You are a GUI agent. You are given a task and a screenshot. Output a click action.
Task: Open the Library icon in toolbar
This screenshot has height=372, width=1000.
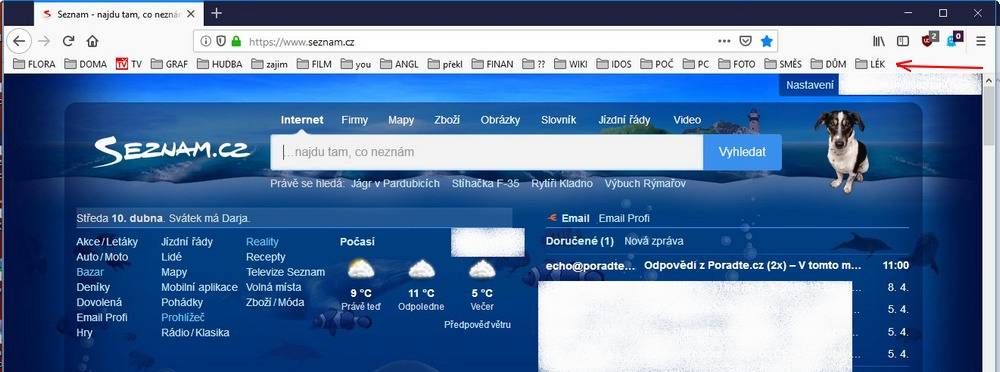point(879,41)
